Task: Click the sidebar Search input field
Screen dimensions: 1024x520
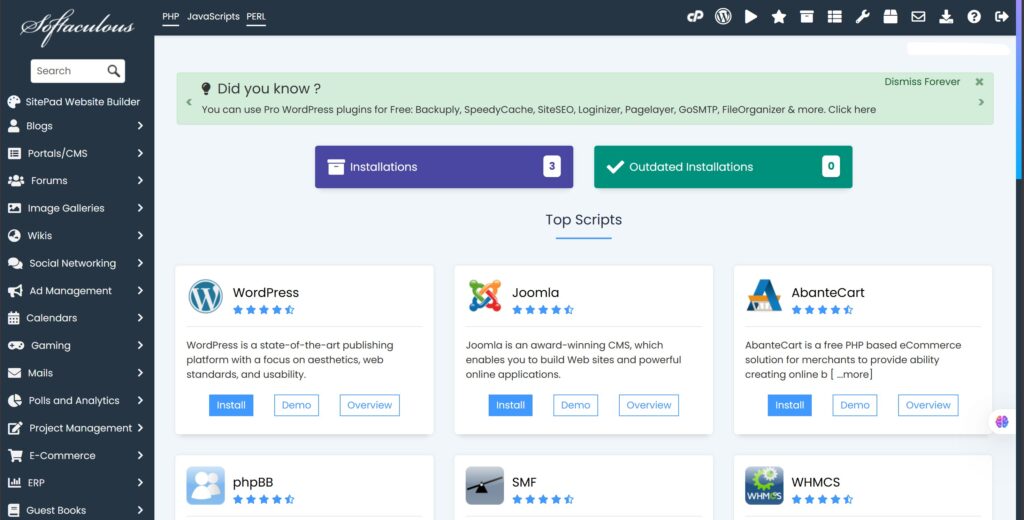Action: point(66,71)
